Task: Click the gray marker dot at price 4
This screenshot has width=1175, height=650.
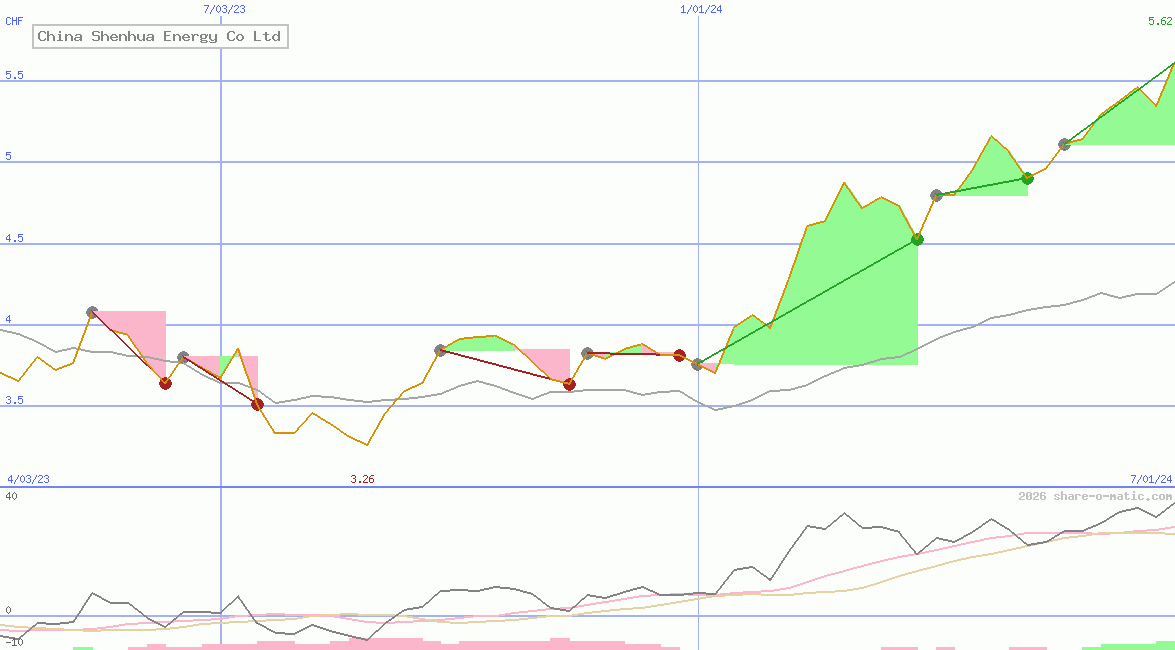Action: (92, 311)
